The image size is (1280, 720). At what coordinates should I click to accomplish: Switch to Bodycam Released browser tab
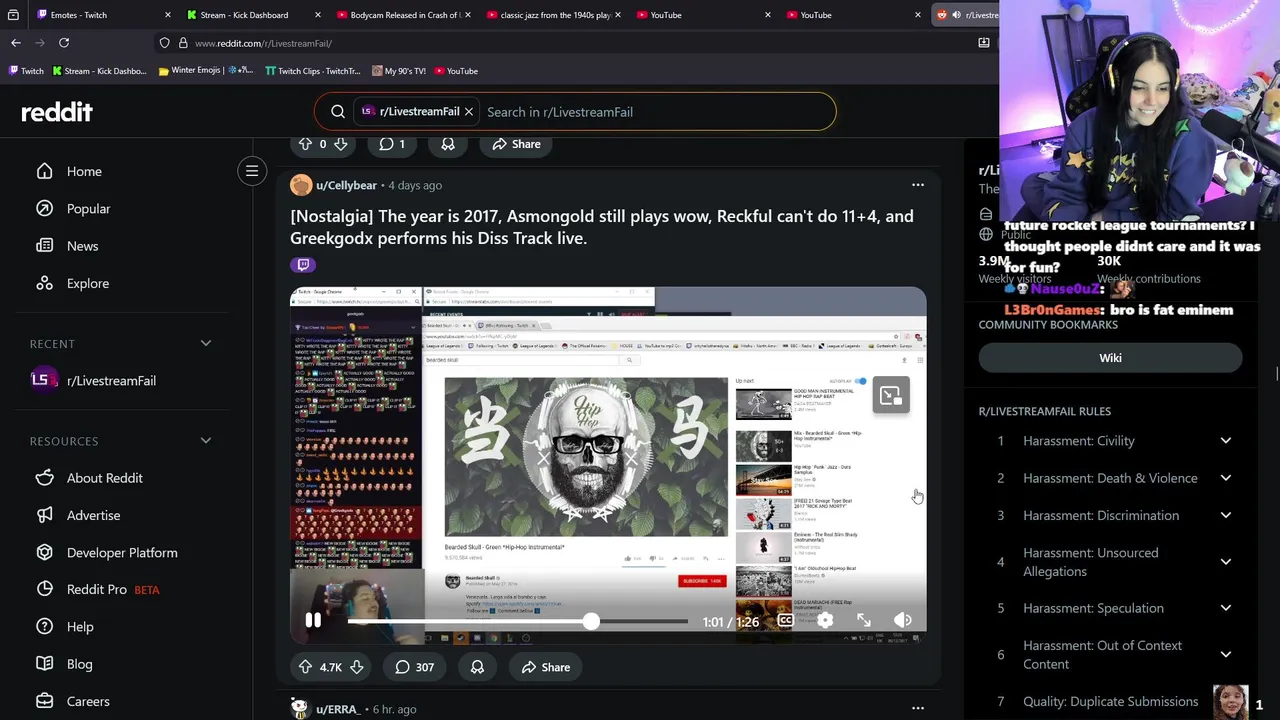pyautogui.click(x=400, y=15)
